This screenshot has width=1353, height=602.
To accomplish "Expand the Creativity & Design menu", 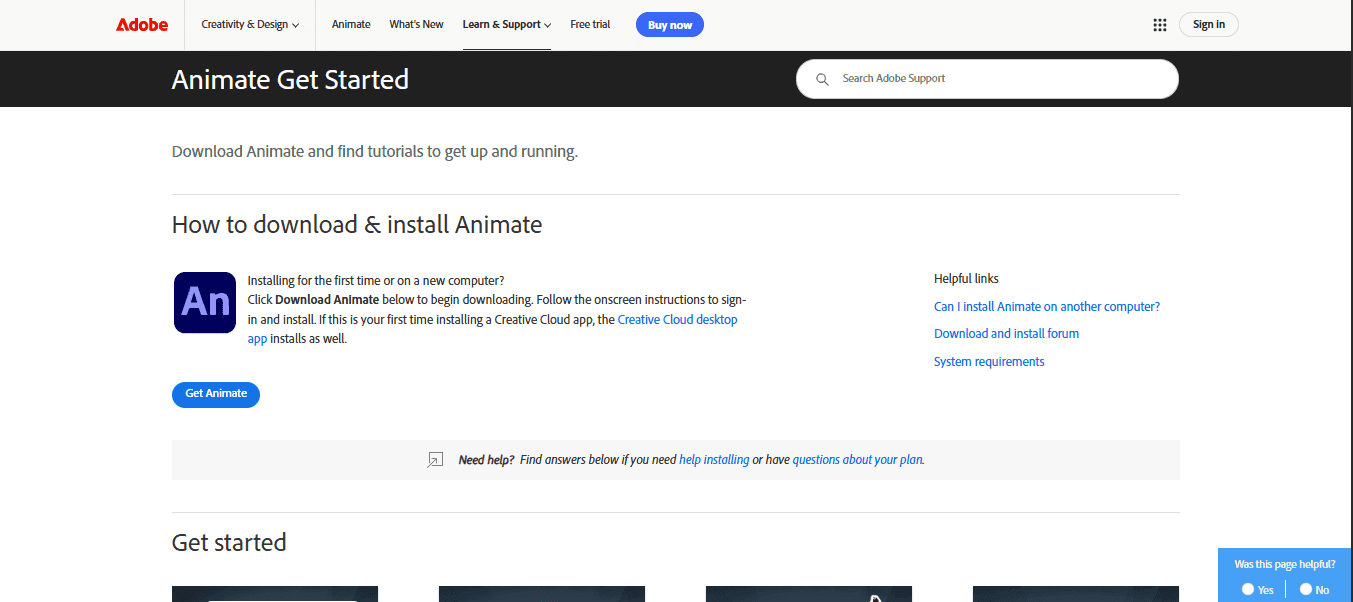I will [250, 25].
